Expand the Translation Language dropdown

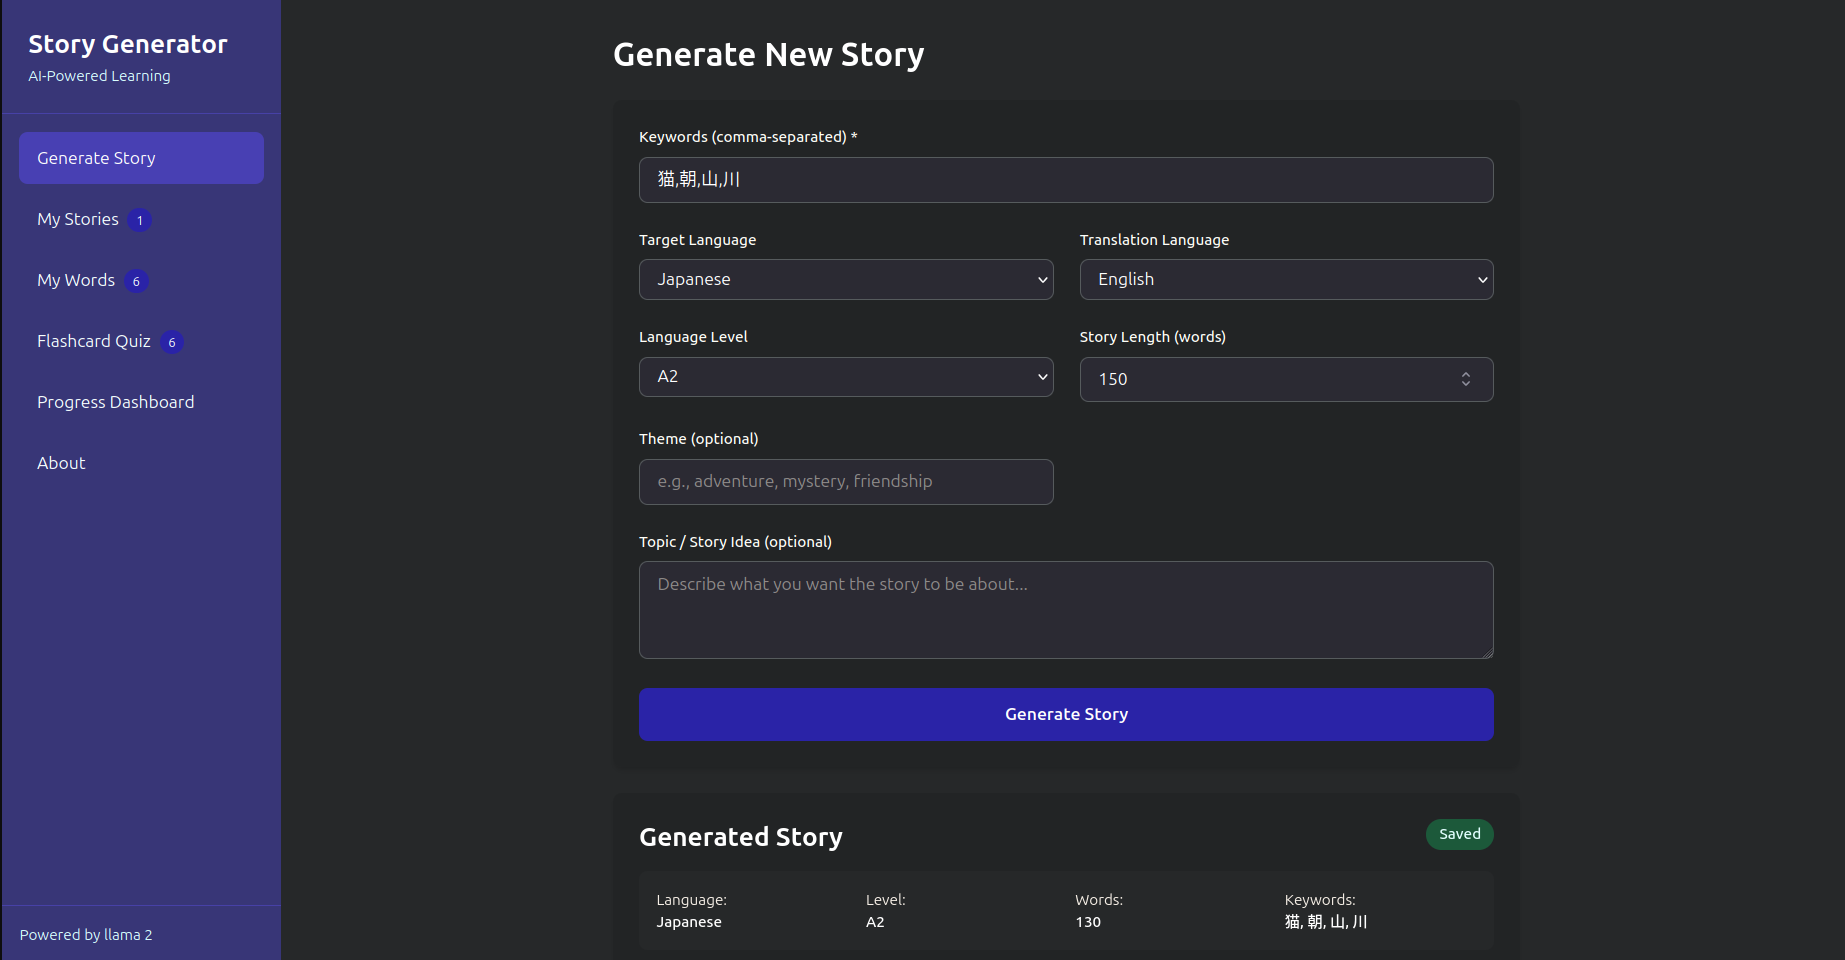1286,280
